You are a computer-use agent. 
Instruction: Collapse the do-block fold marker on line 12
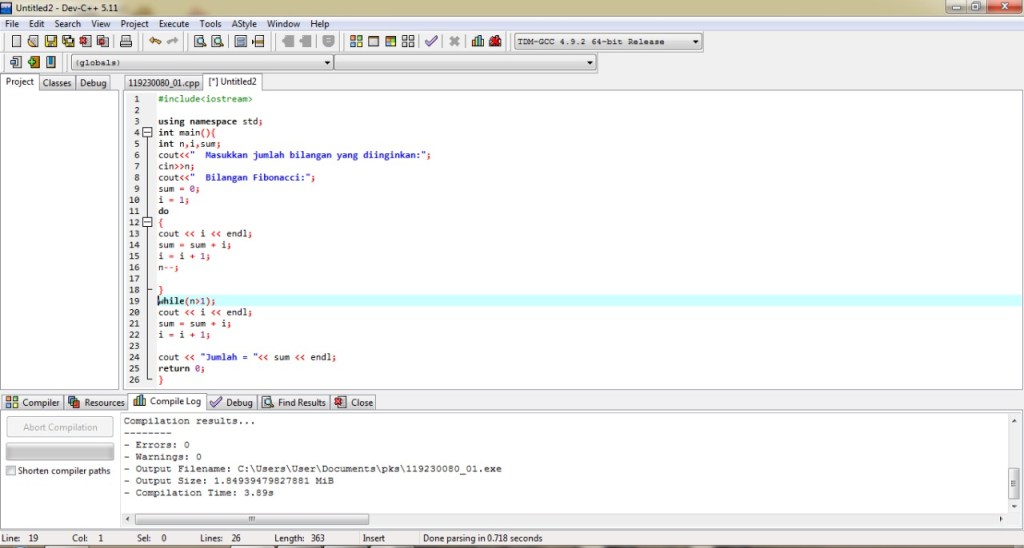tap(146, 222)
